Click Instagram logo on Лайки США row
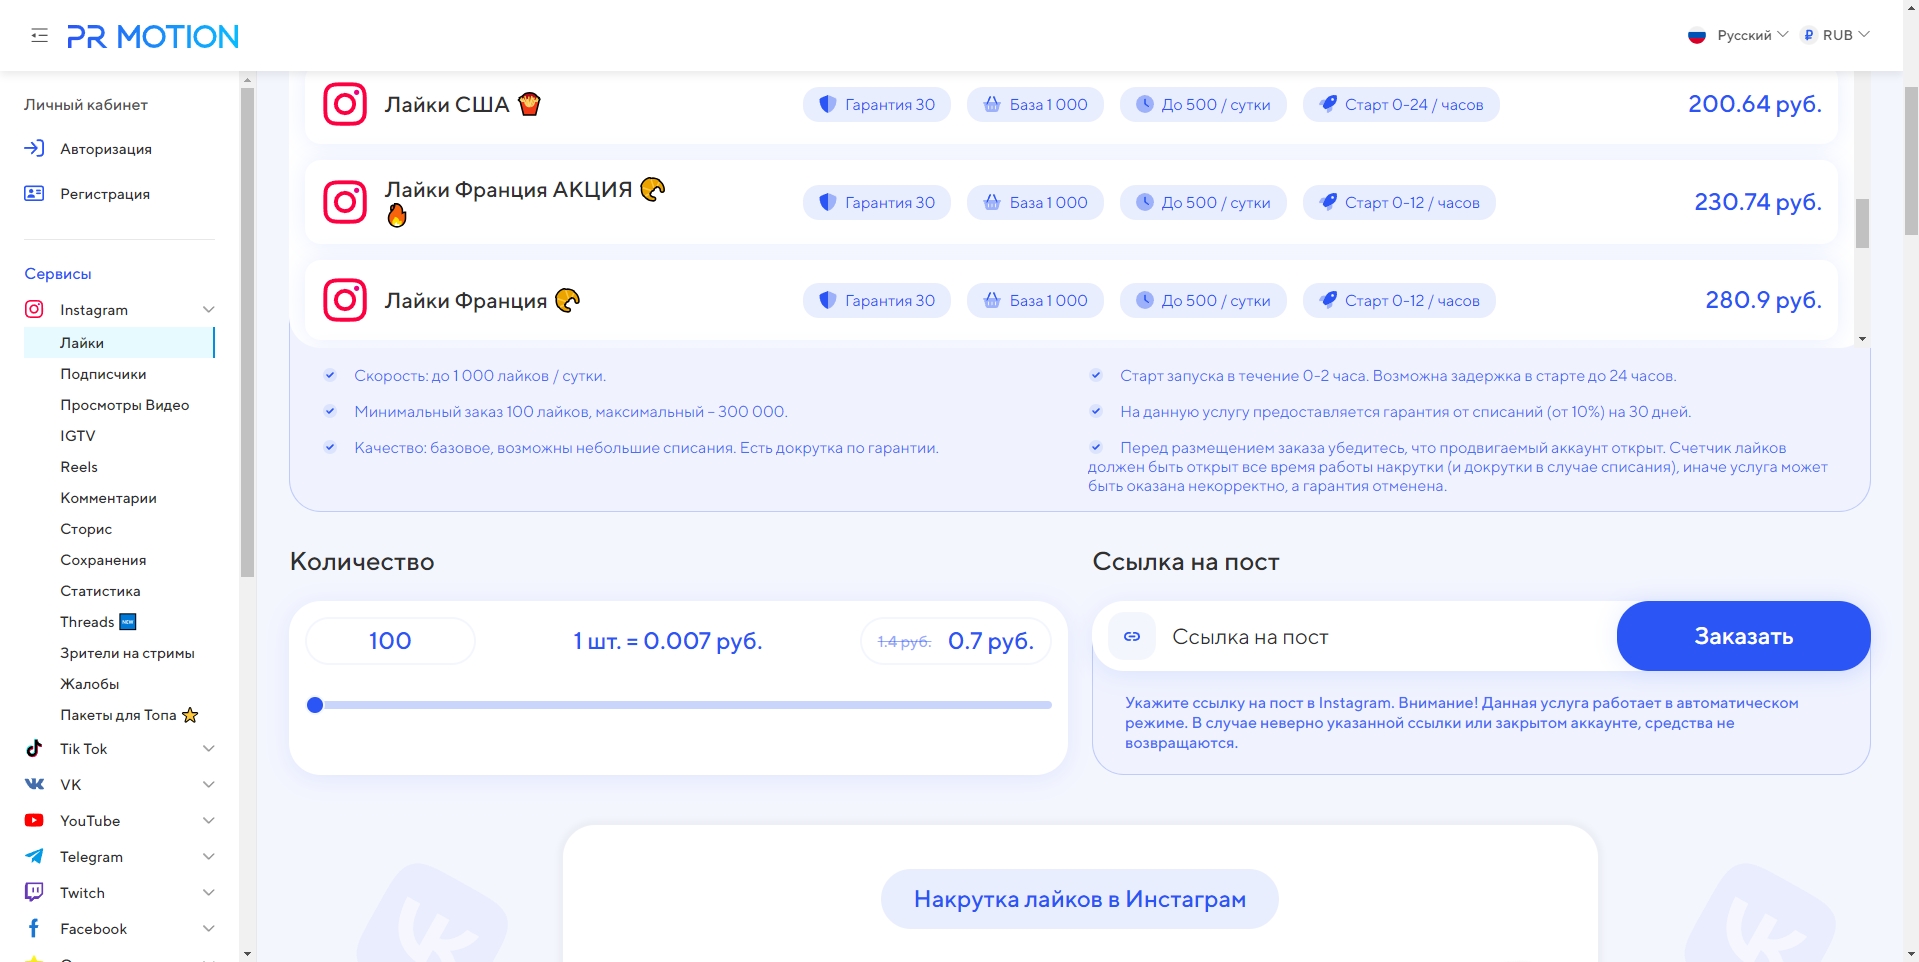The image size is (1919, 962). [345, 104]
